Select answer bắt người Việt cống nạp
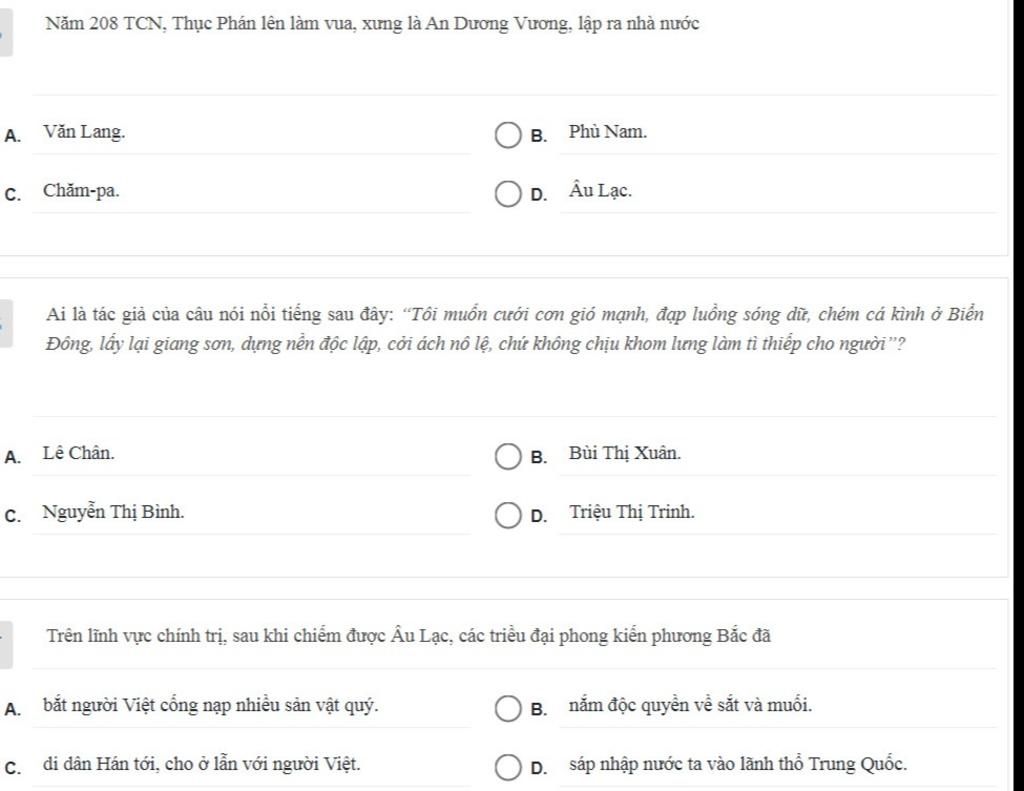 coord(210,705)
